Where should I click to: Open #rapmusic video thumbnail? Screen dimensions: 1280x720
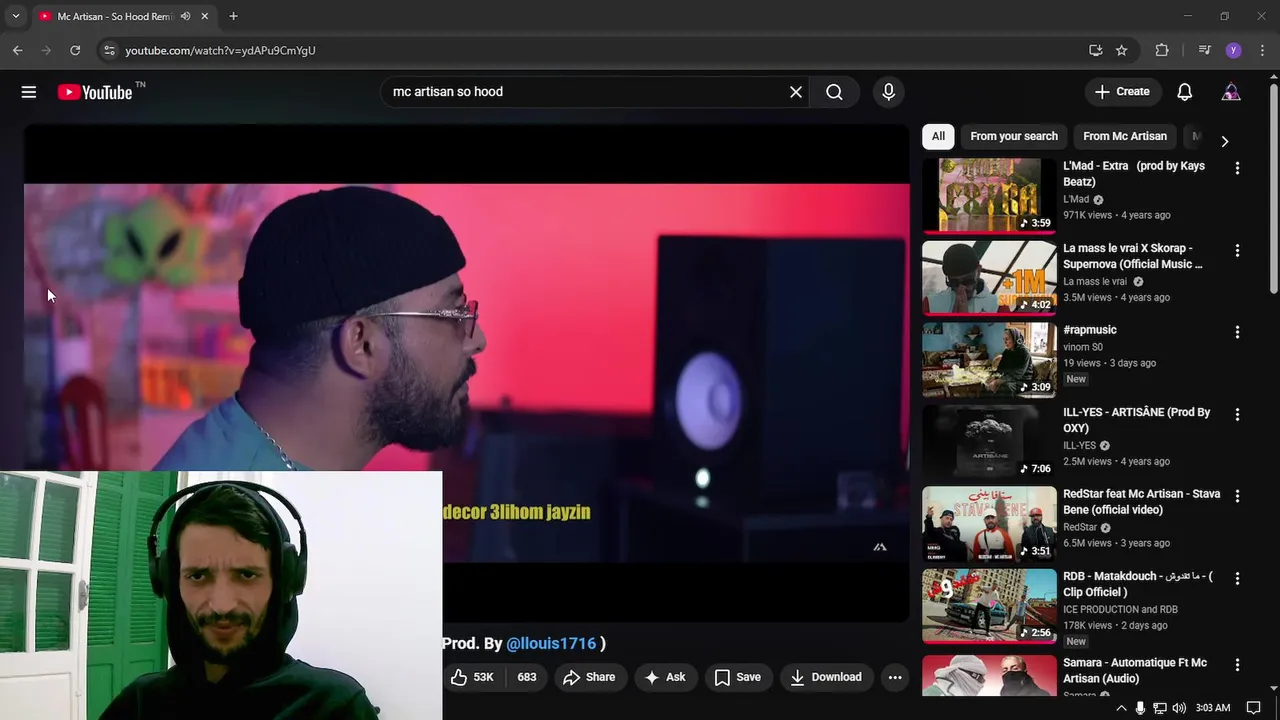[x=989, y=359]
